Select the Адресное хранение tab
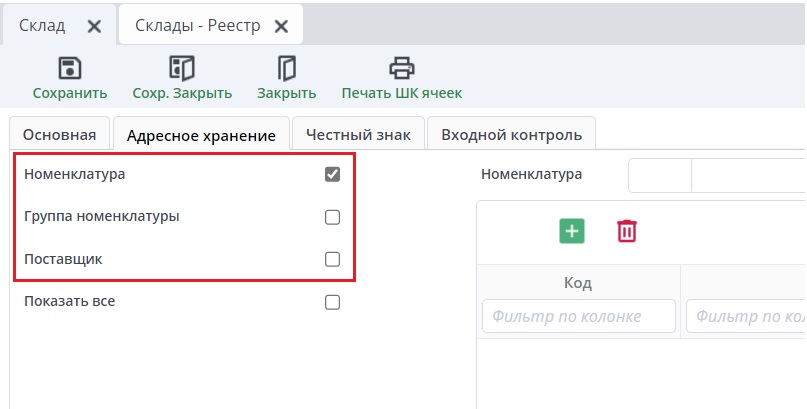 click(201, 136)
